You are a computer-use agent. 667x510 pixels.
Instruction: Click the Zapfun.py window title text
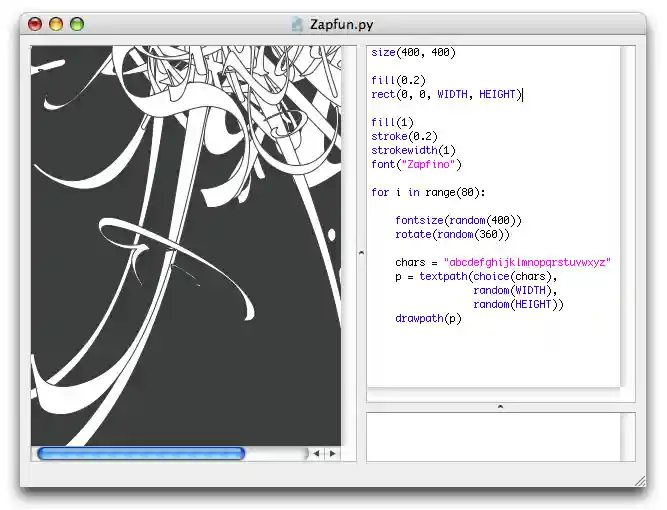(x=340, y=24)
